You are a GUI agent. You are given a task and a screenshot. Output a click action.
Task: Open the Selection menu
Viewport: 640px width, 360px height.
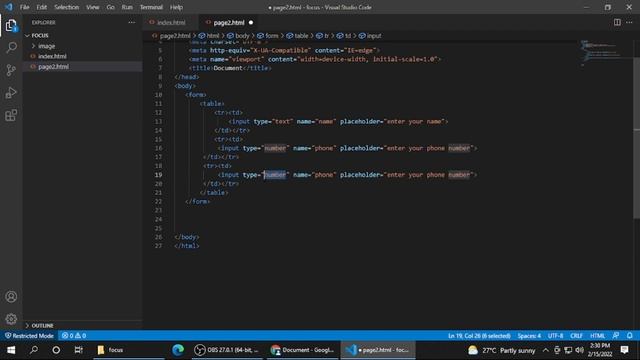[x=66, y=7]
